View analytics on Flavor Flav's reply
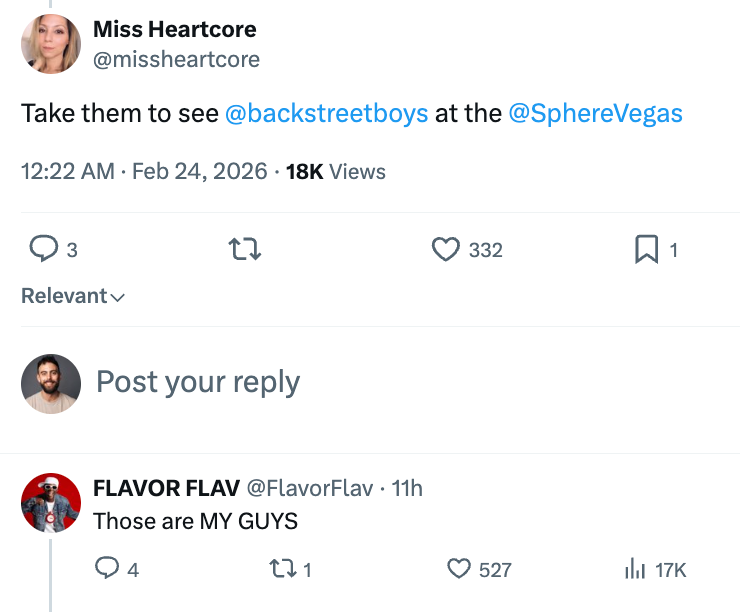 635,569
